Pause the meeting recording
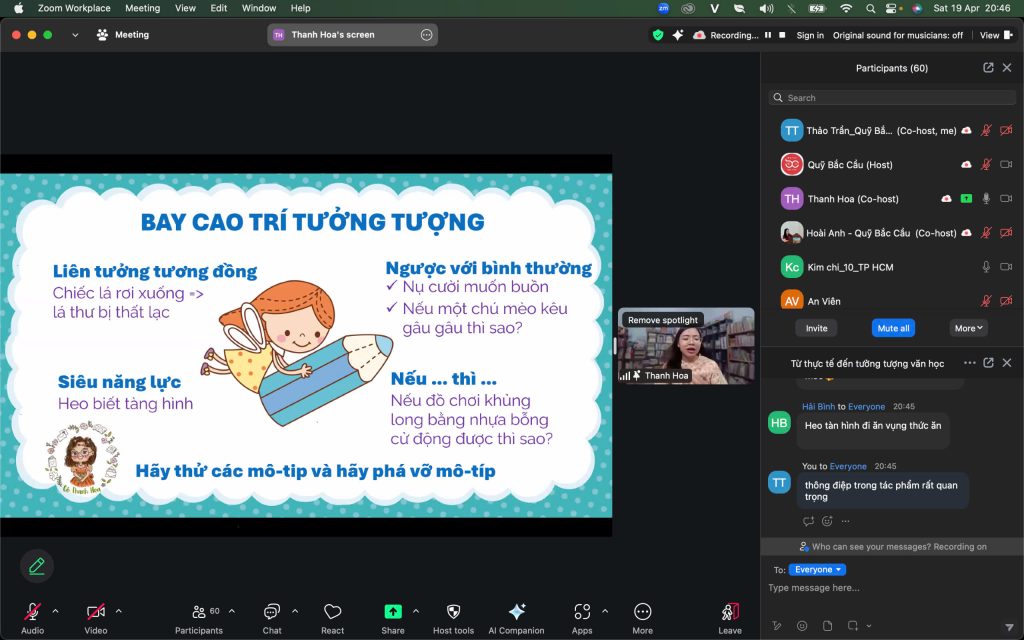1024x640 pixels. pos(768,35)
